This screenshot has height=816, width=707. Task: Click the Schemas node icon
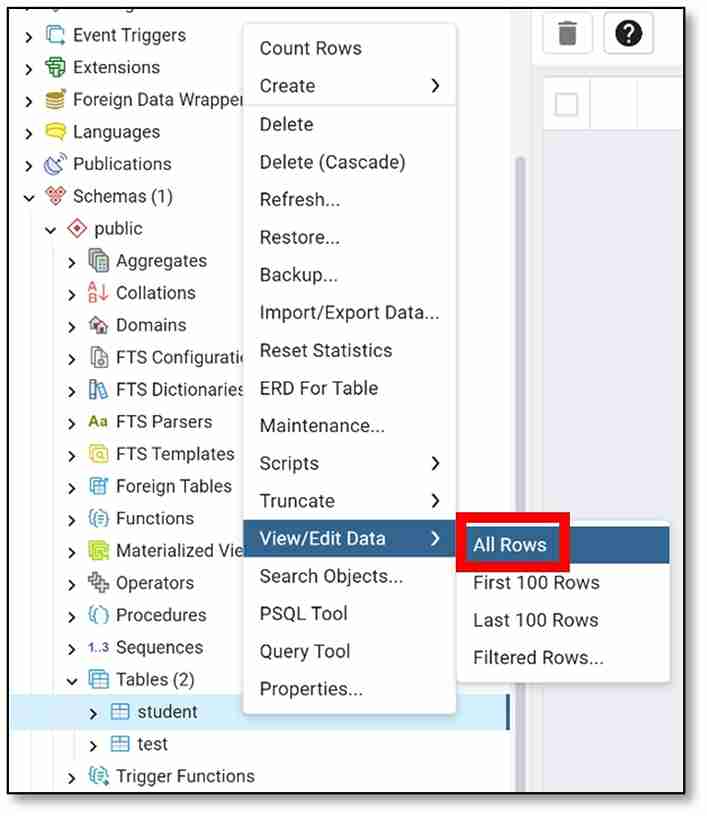pyautogui.click(x=55, y=196)
